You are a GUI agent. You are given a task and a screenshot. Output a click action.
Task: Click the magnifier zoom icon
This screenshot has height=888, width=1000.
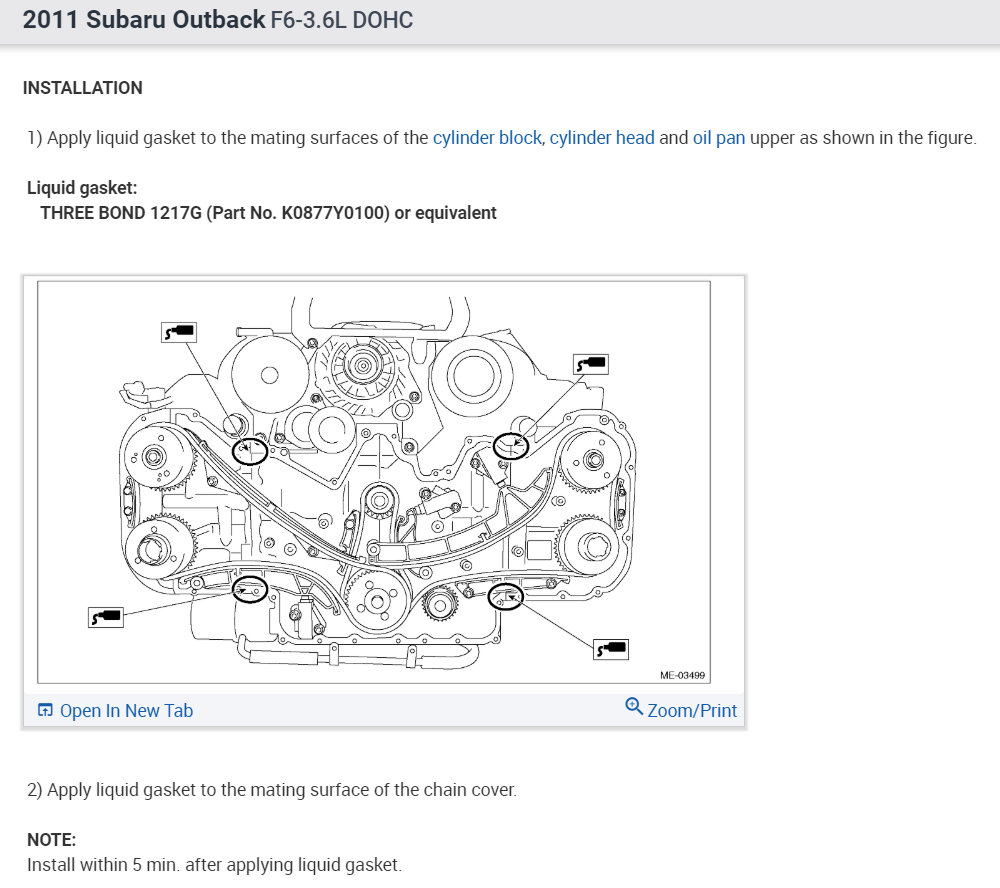(x=634, y=706)
